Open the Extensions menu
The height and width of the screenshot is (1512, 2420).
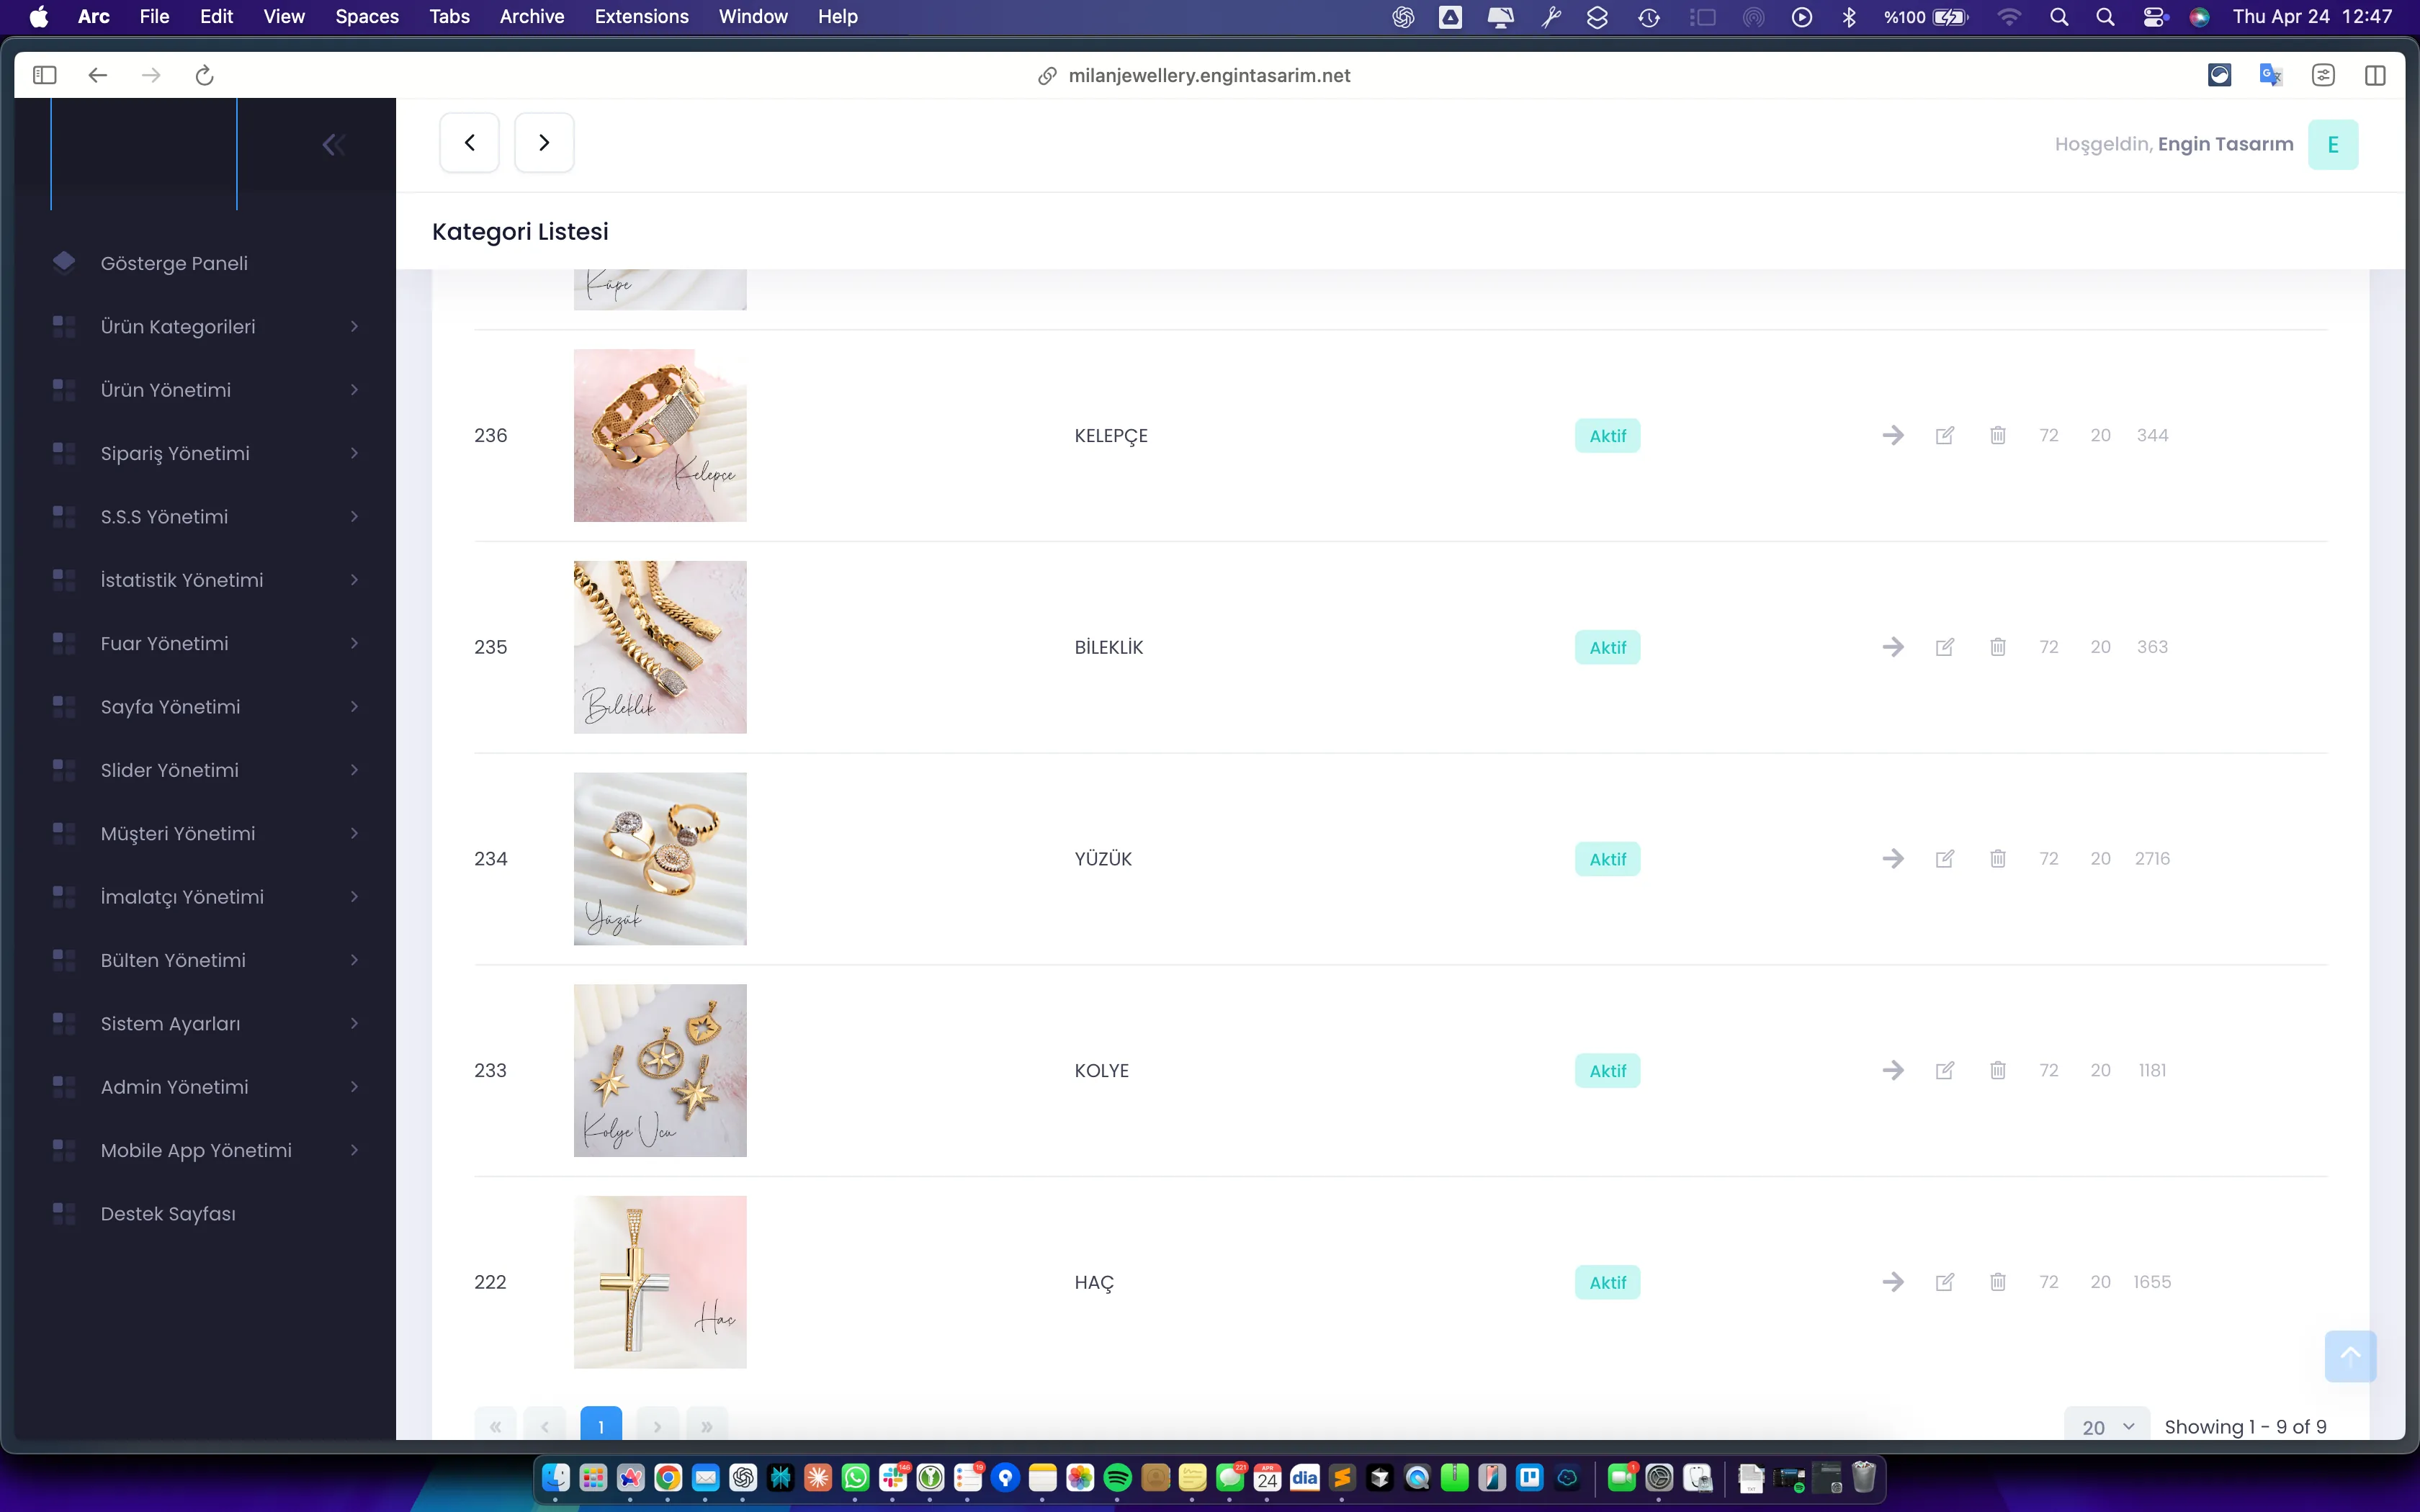pyautogui.click(x=641, y=17)
